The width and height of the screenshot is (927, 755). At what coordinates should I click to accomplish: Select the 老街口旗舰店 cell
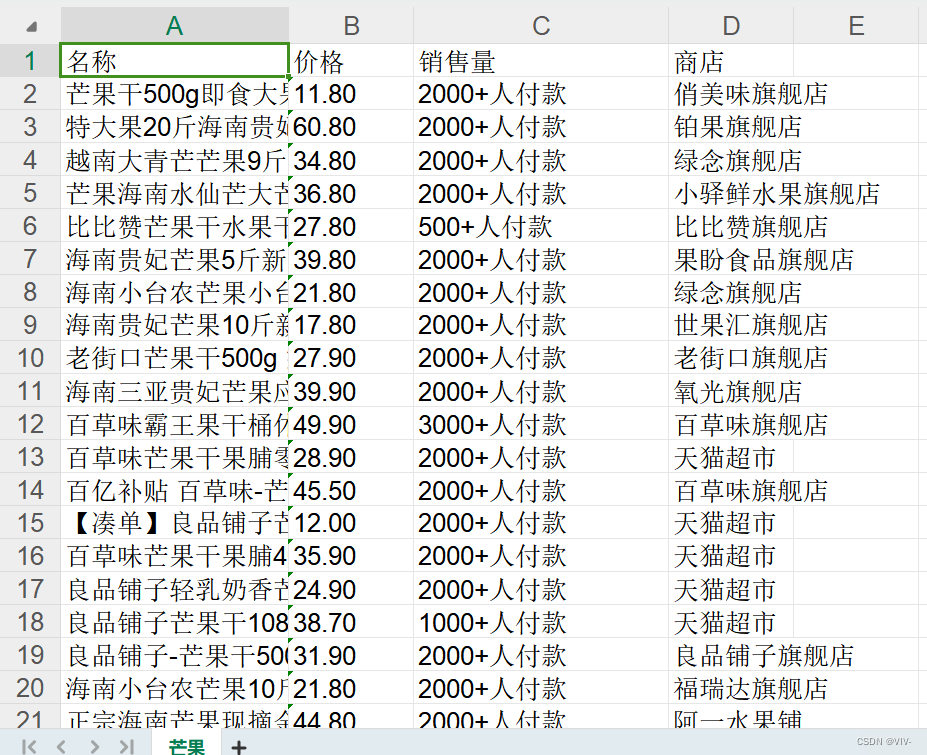coord(731,358)
